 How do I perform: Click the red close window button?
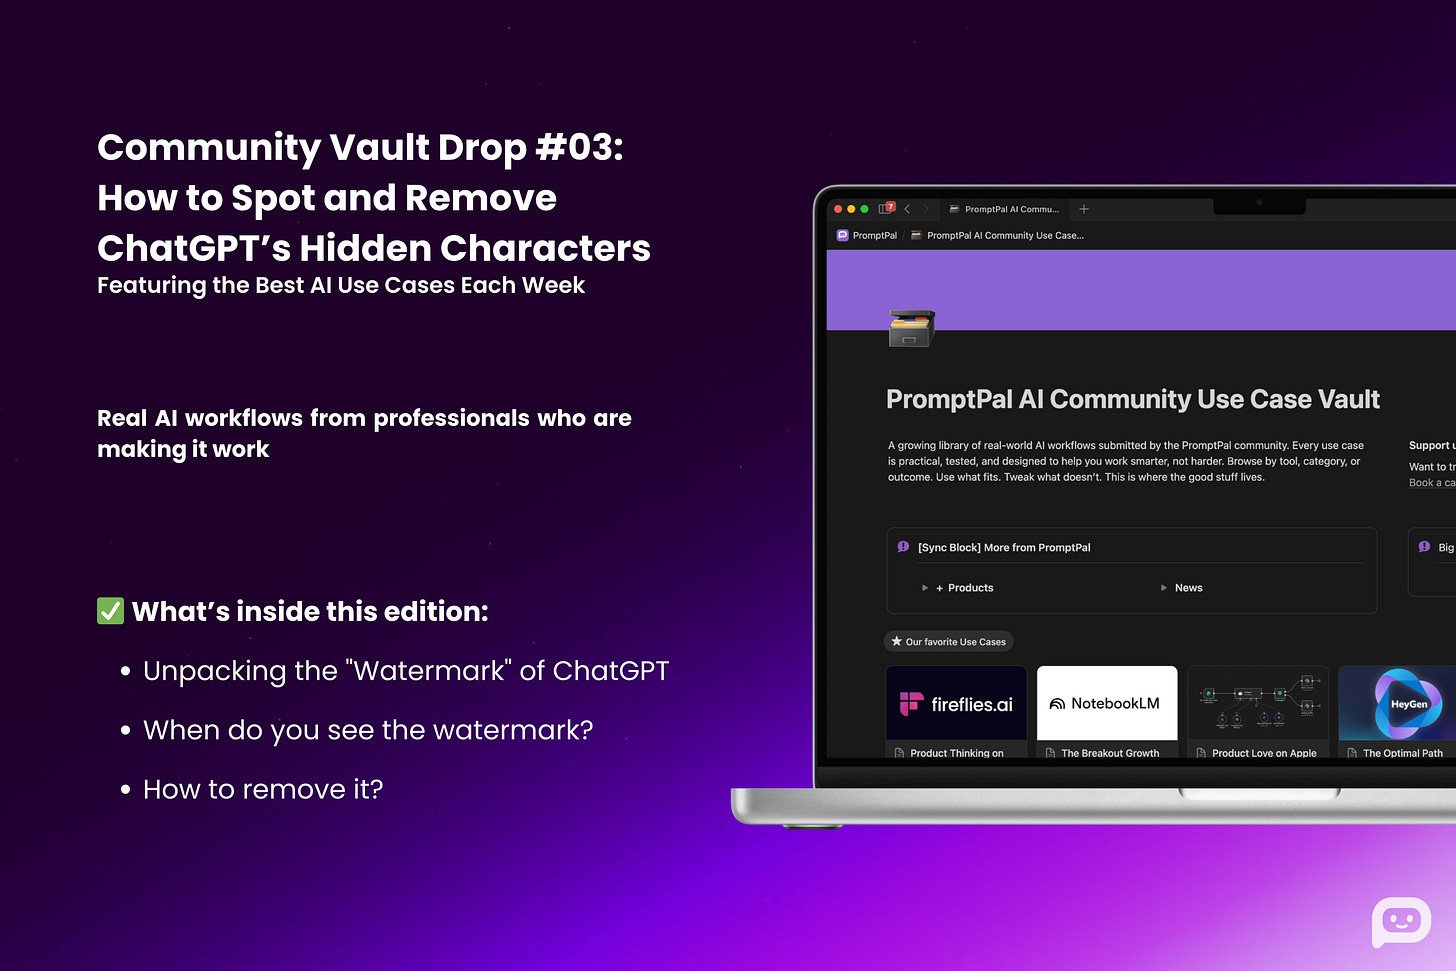pos(838,209)
